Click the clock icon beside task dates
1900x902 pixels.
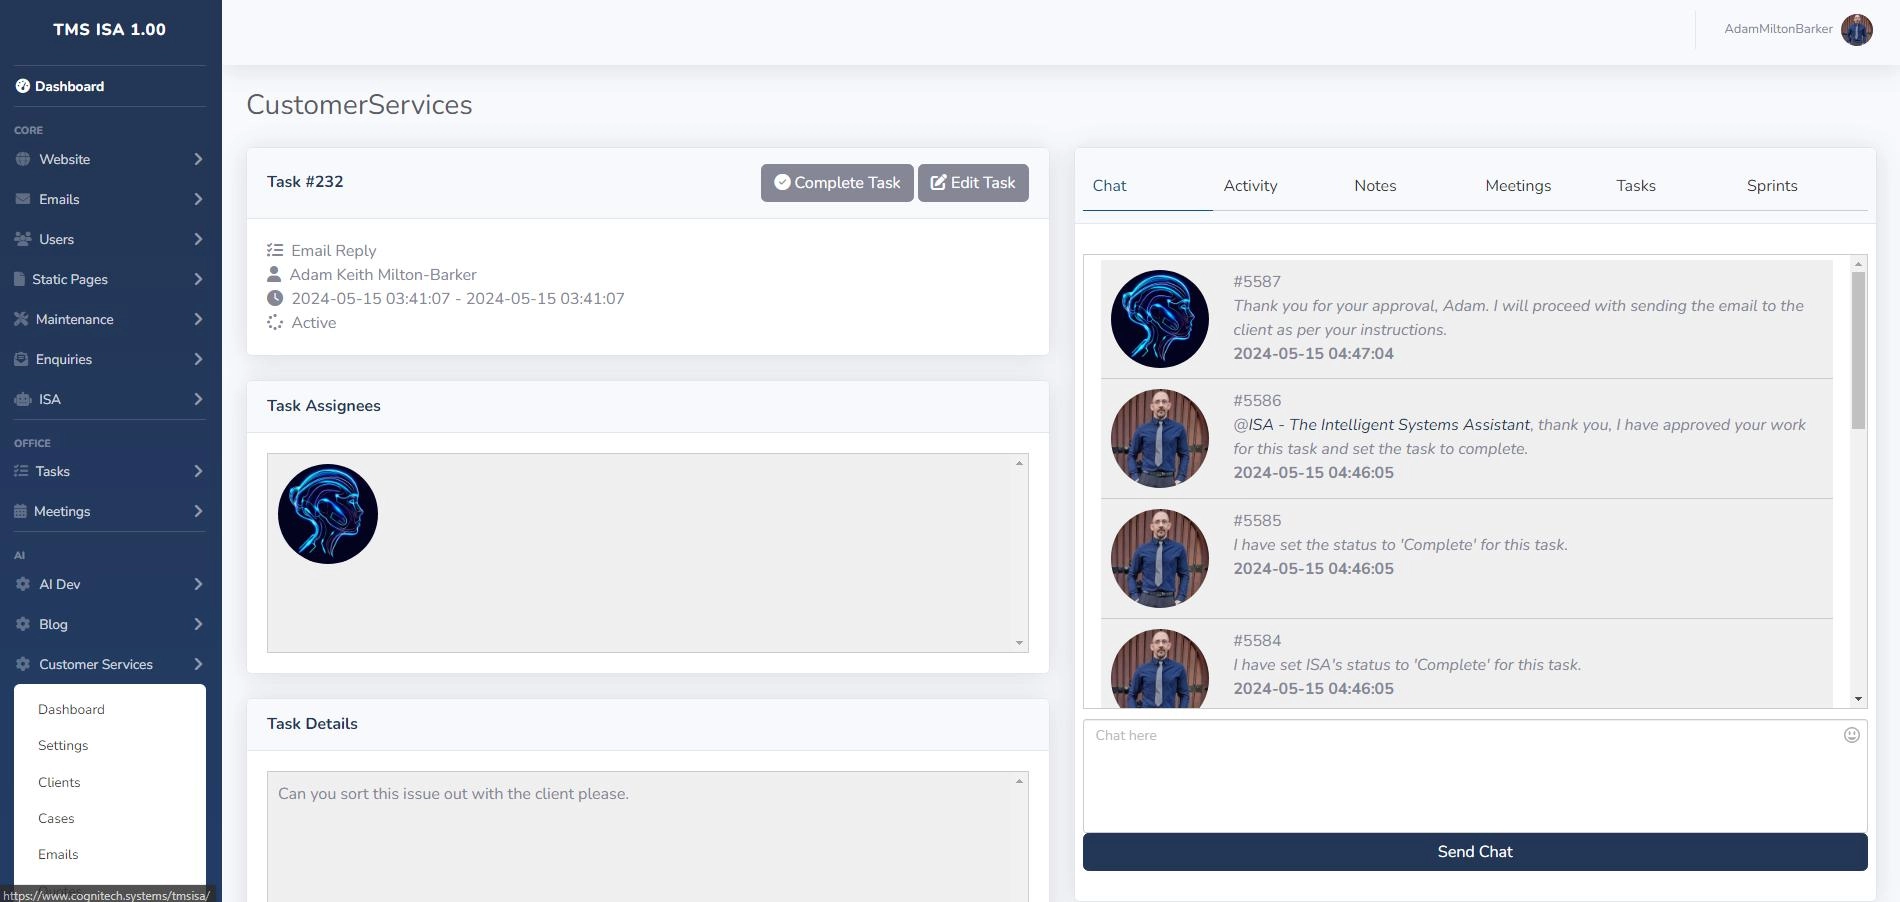click(275, 298)
